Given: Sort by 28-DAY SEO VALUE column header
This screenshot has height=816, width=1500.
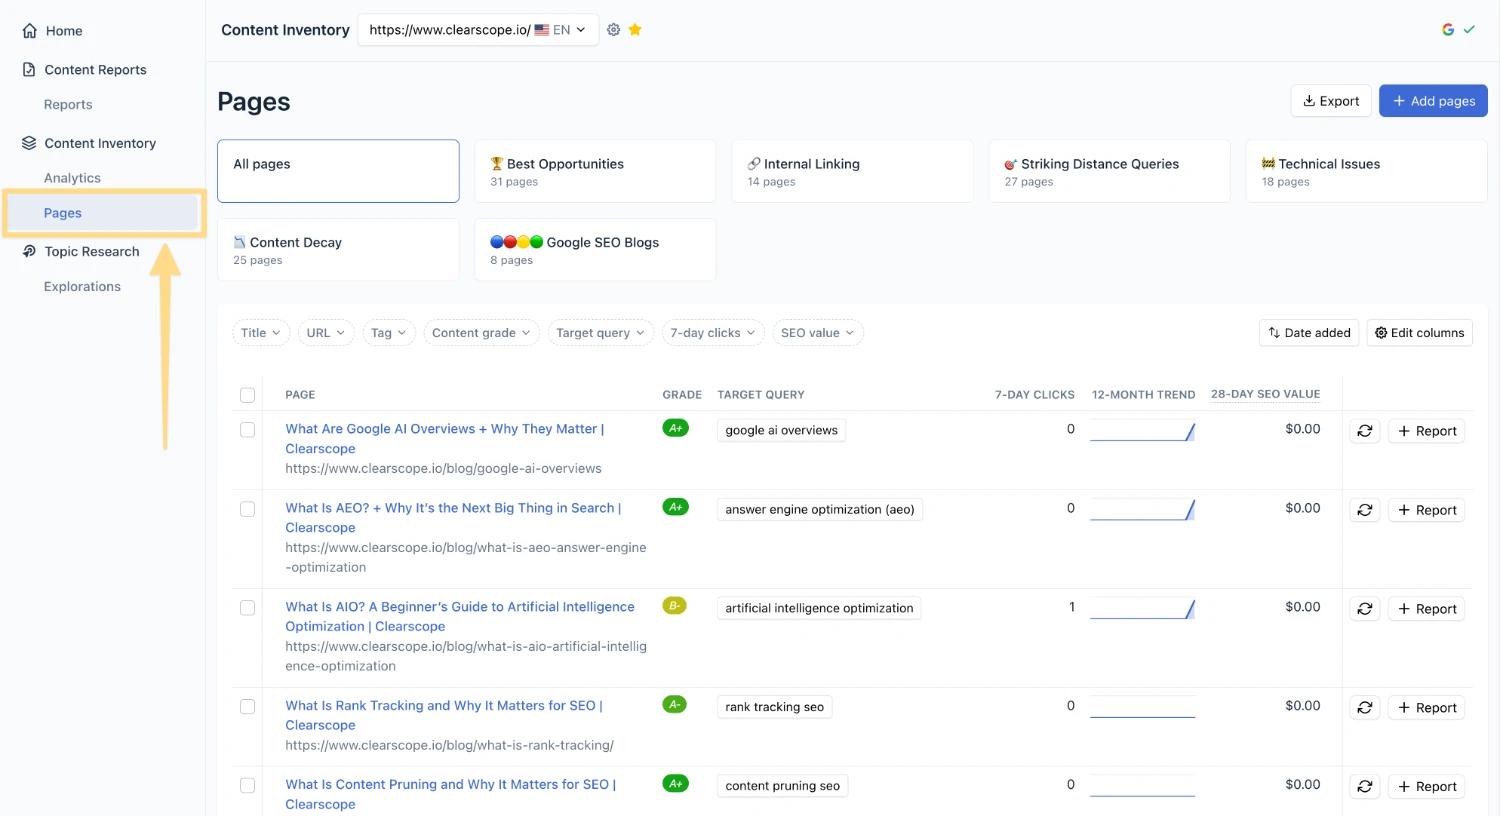Looking at the screenshot, I should click(1265, 394).
